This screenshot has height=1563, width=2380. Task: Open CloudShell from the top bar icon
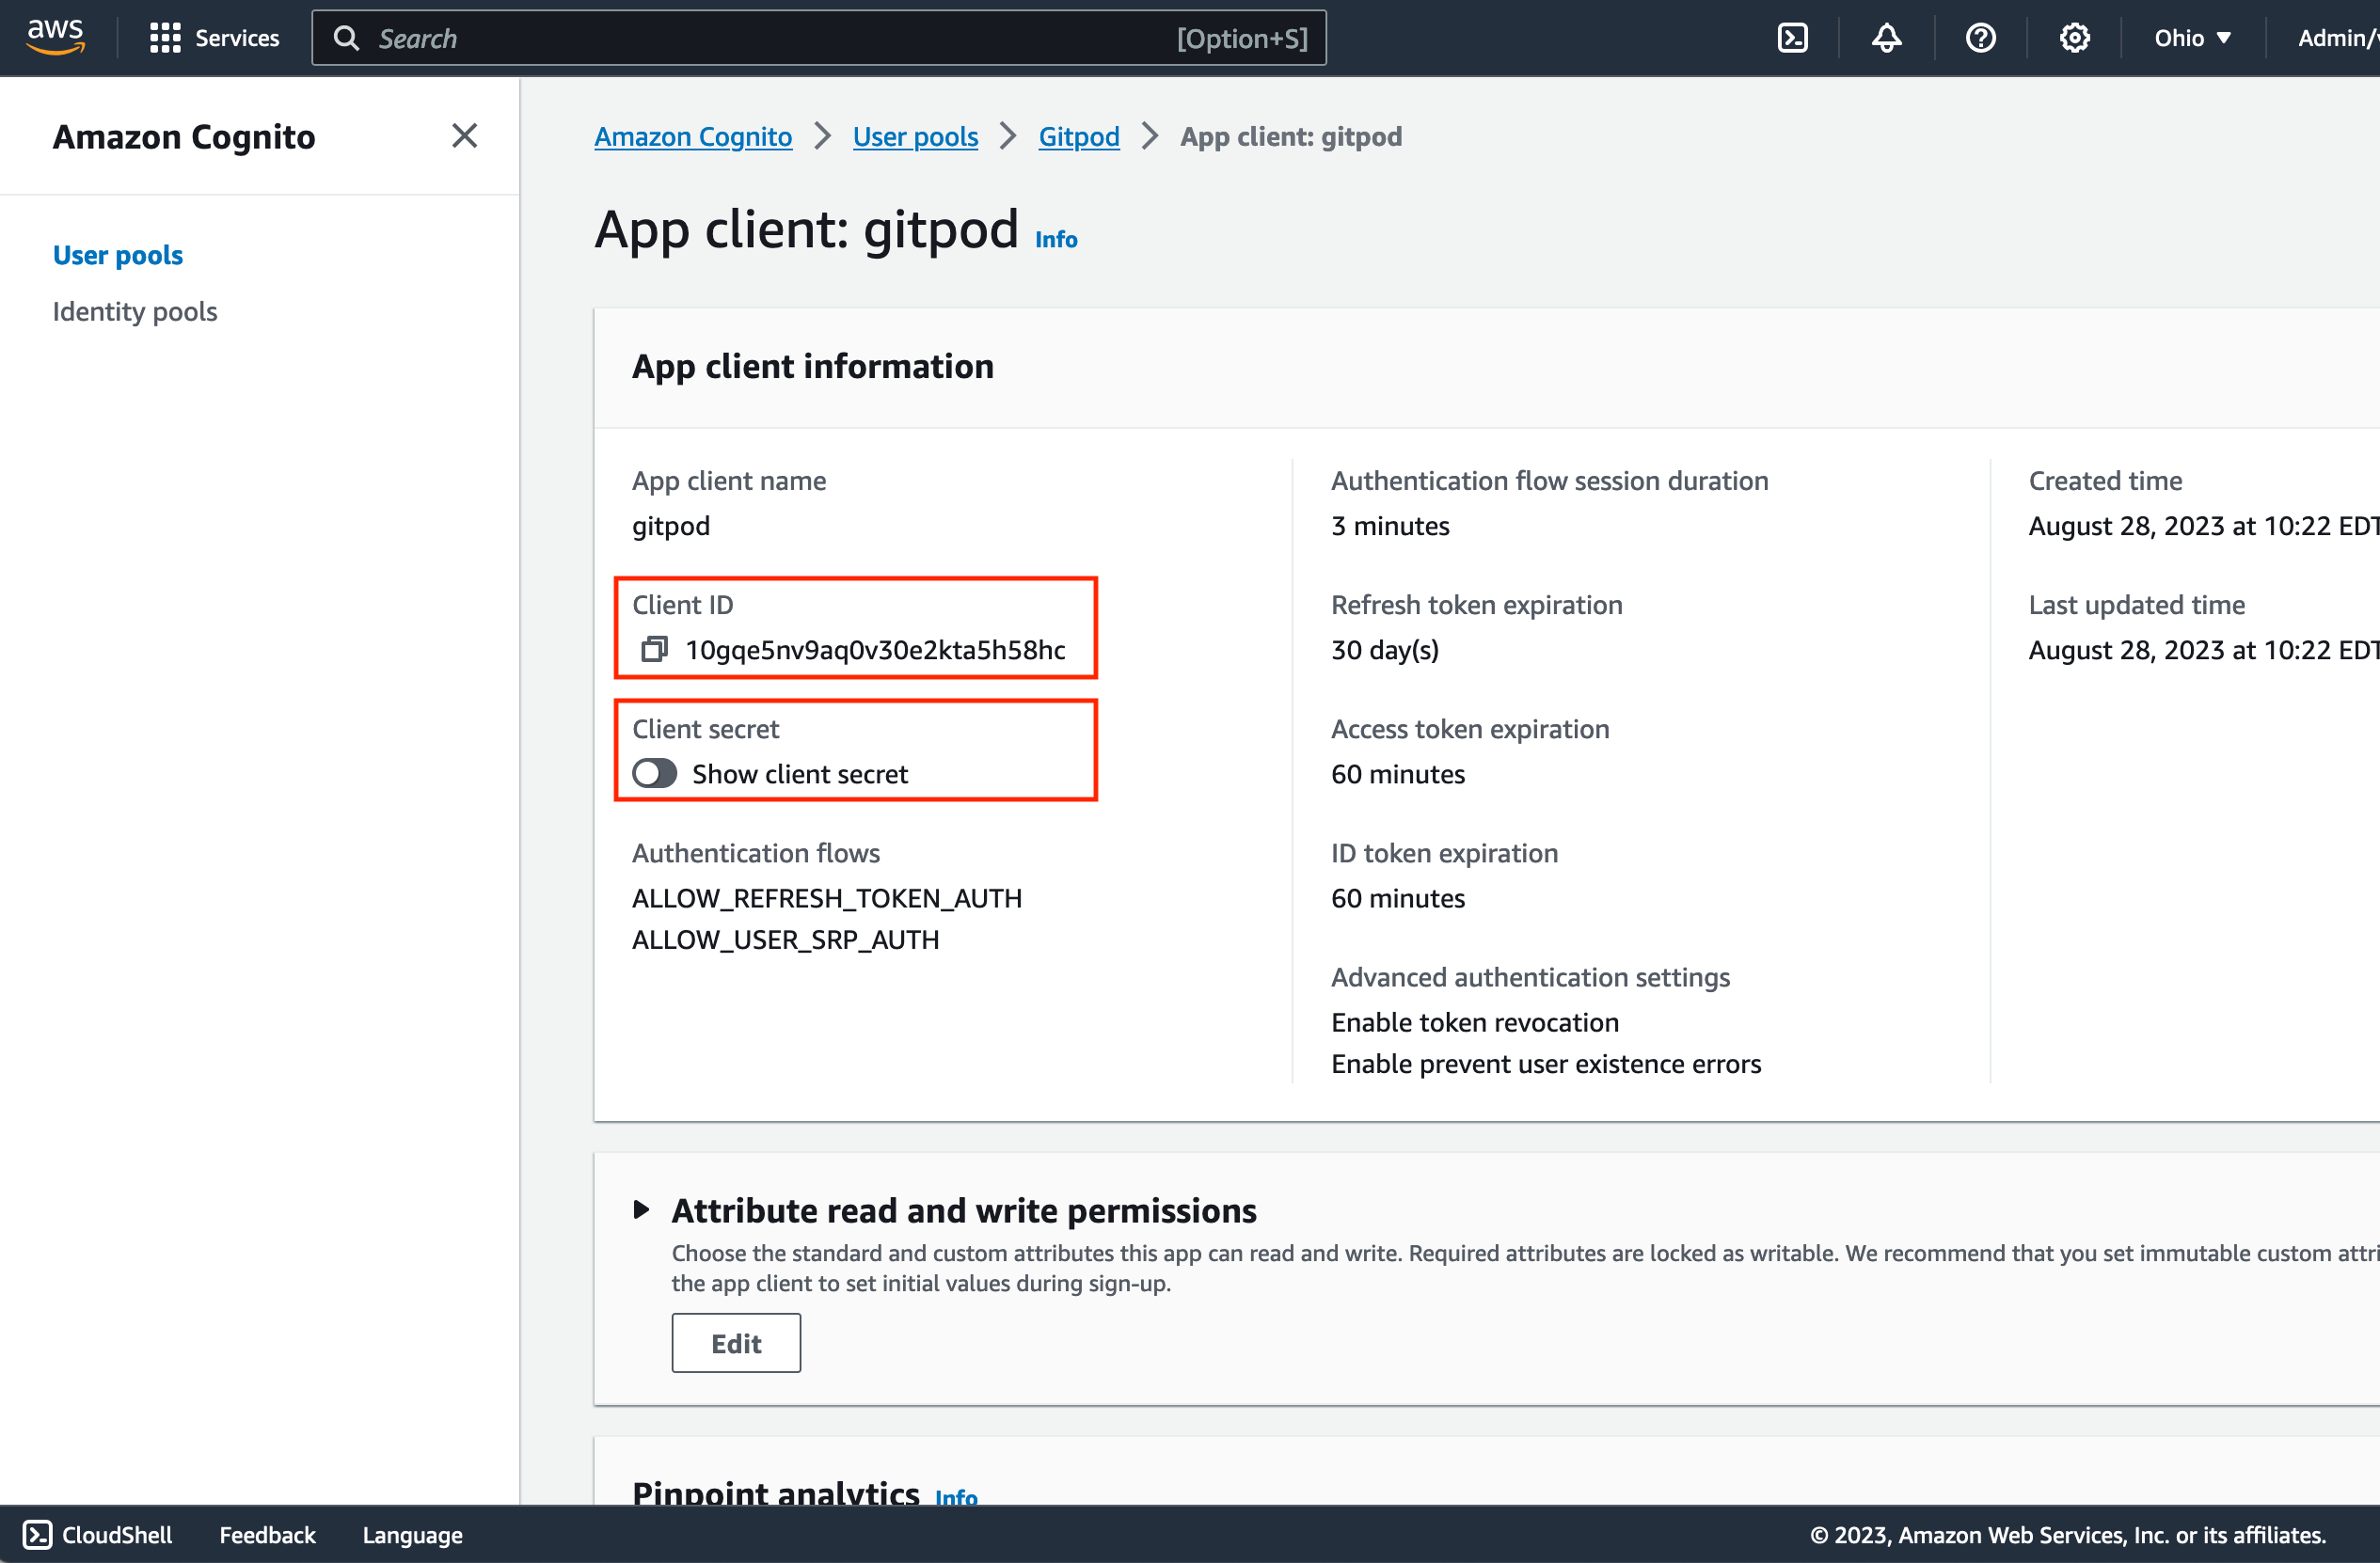(x=1792, y=38)
